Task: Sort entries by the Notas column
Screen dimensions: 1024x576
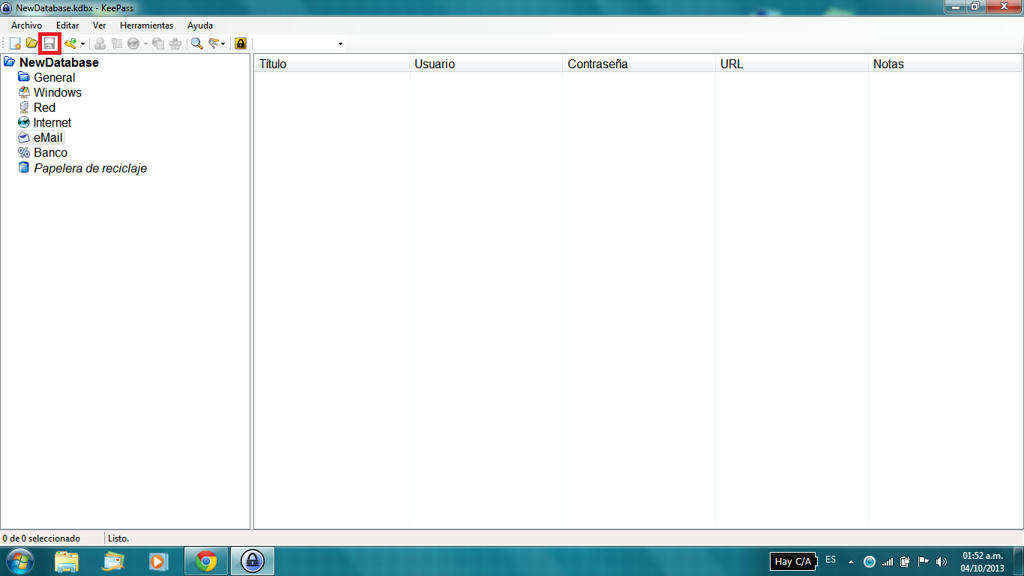Action: coord(945,64)
